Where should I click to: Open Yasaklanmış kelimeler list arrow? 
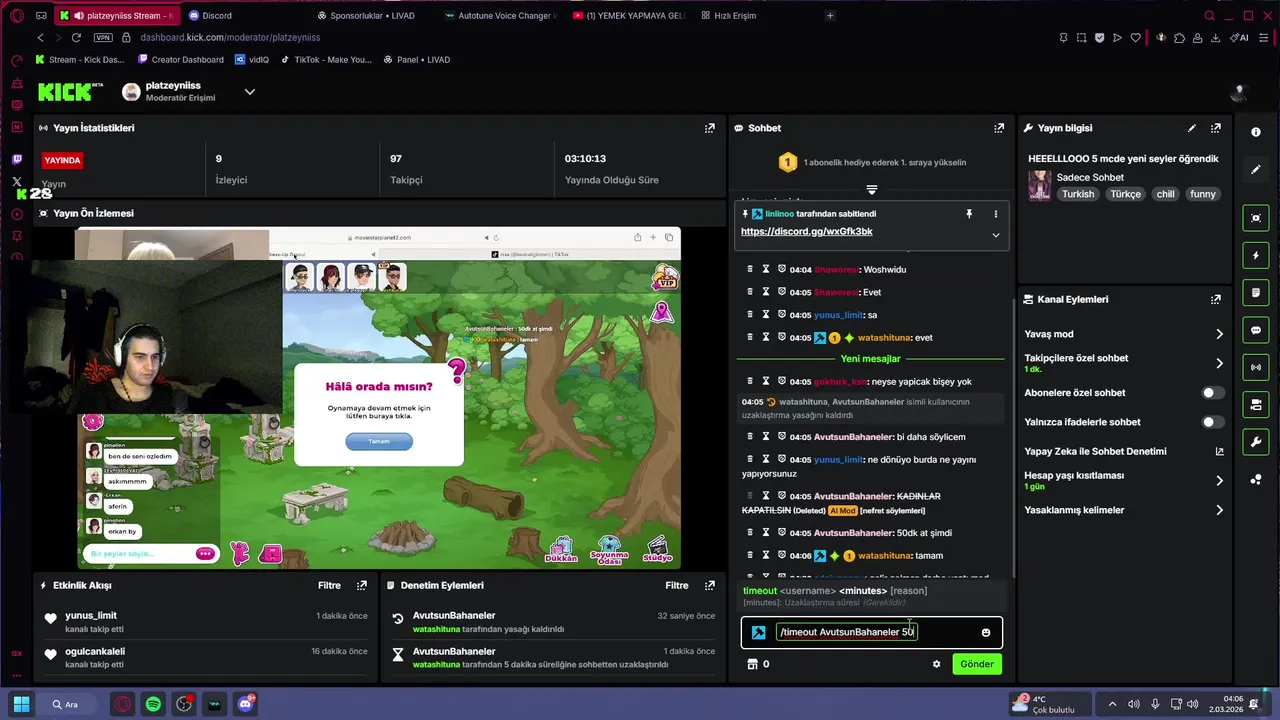coord(1219,510)
